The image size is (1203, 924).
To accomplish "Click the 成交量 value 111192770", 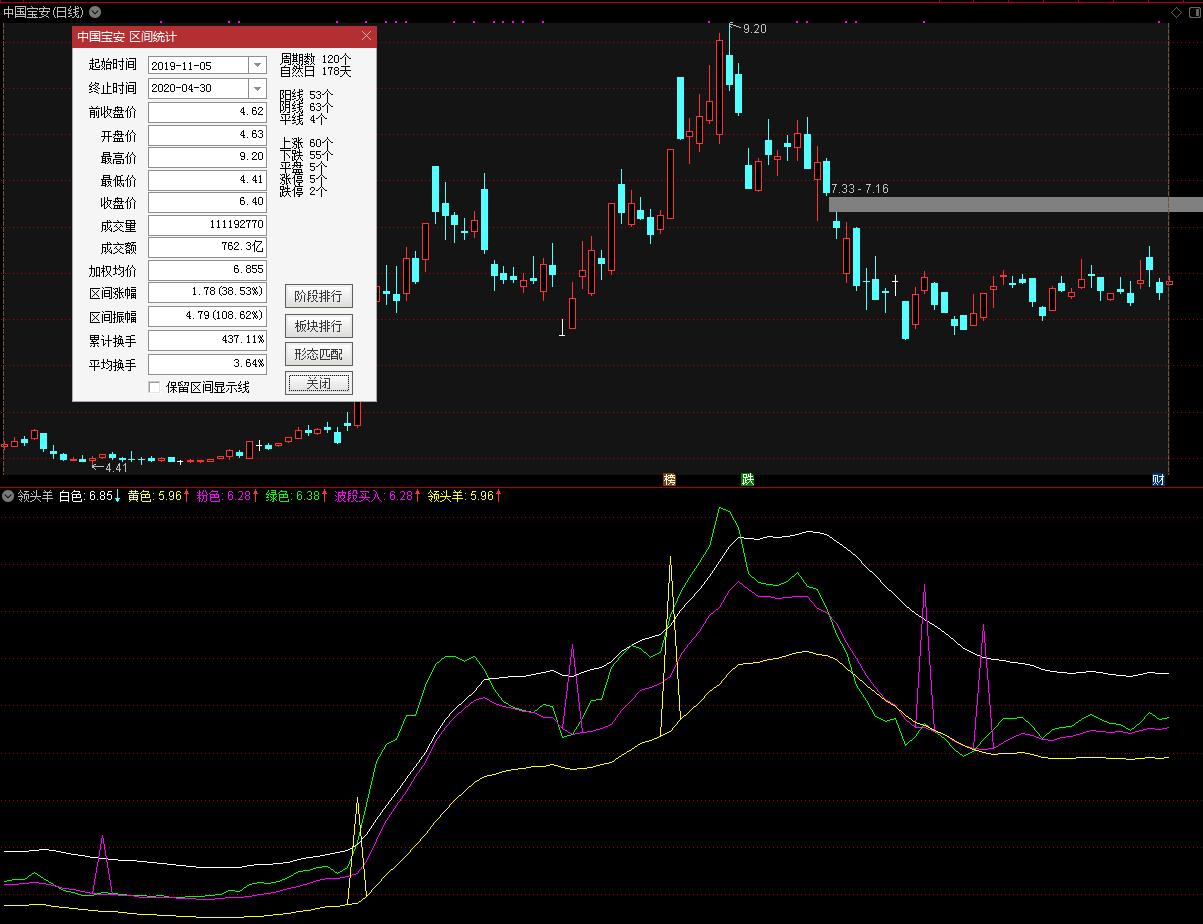I will click(x=207, y=226).
